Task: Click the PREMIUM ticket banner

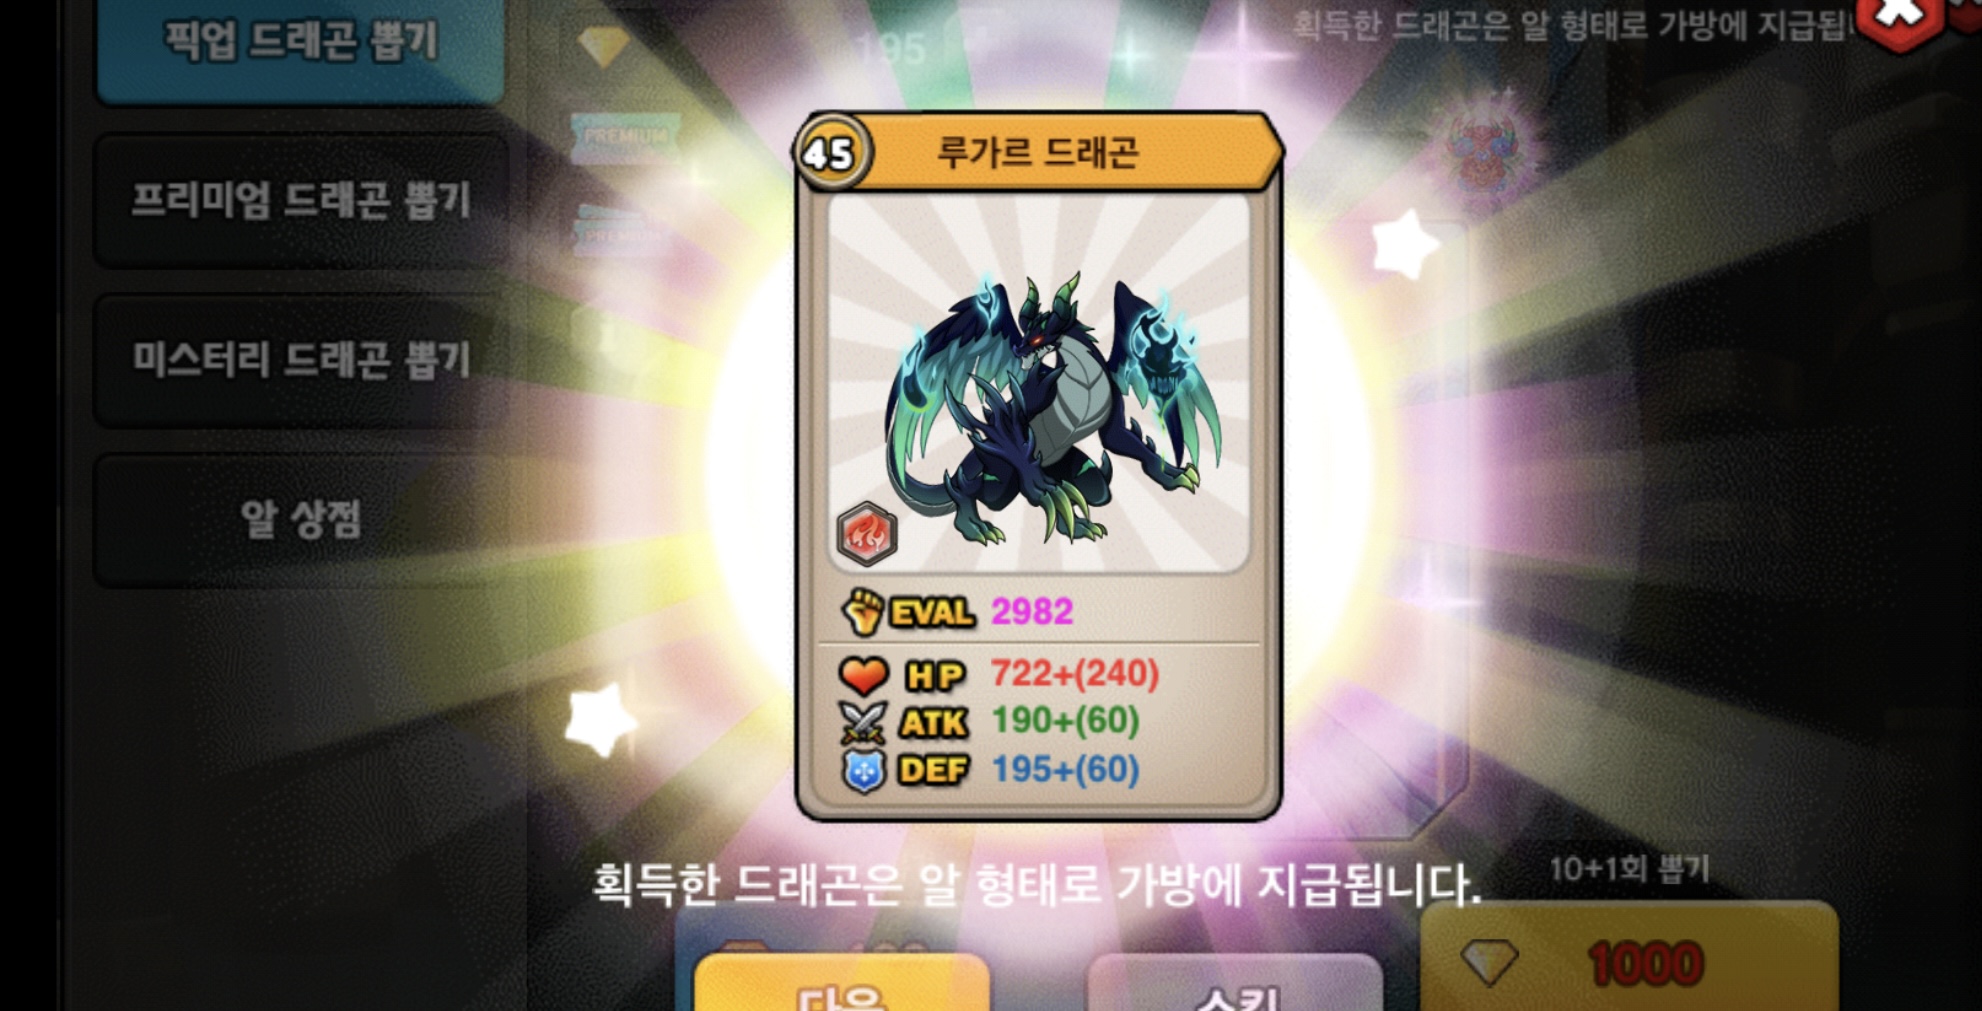Action: pyautogui.click(x=625, y=138)
